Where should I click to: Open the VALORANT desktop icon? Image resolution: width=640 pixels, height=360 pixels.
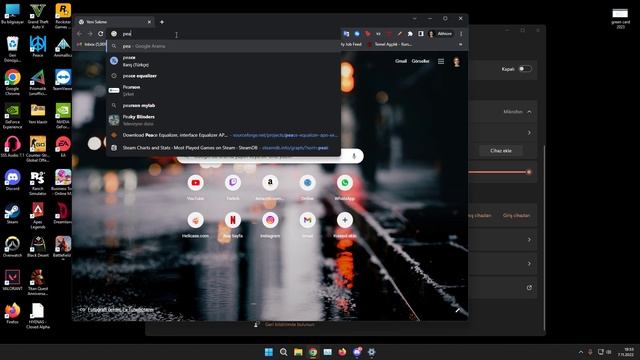pyautogui.click(x=13, y=280)
